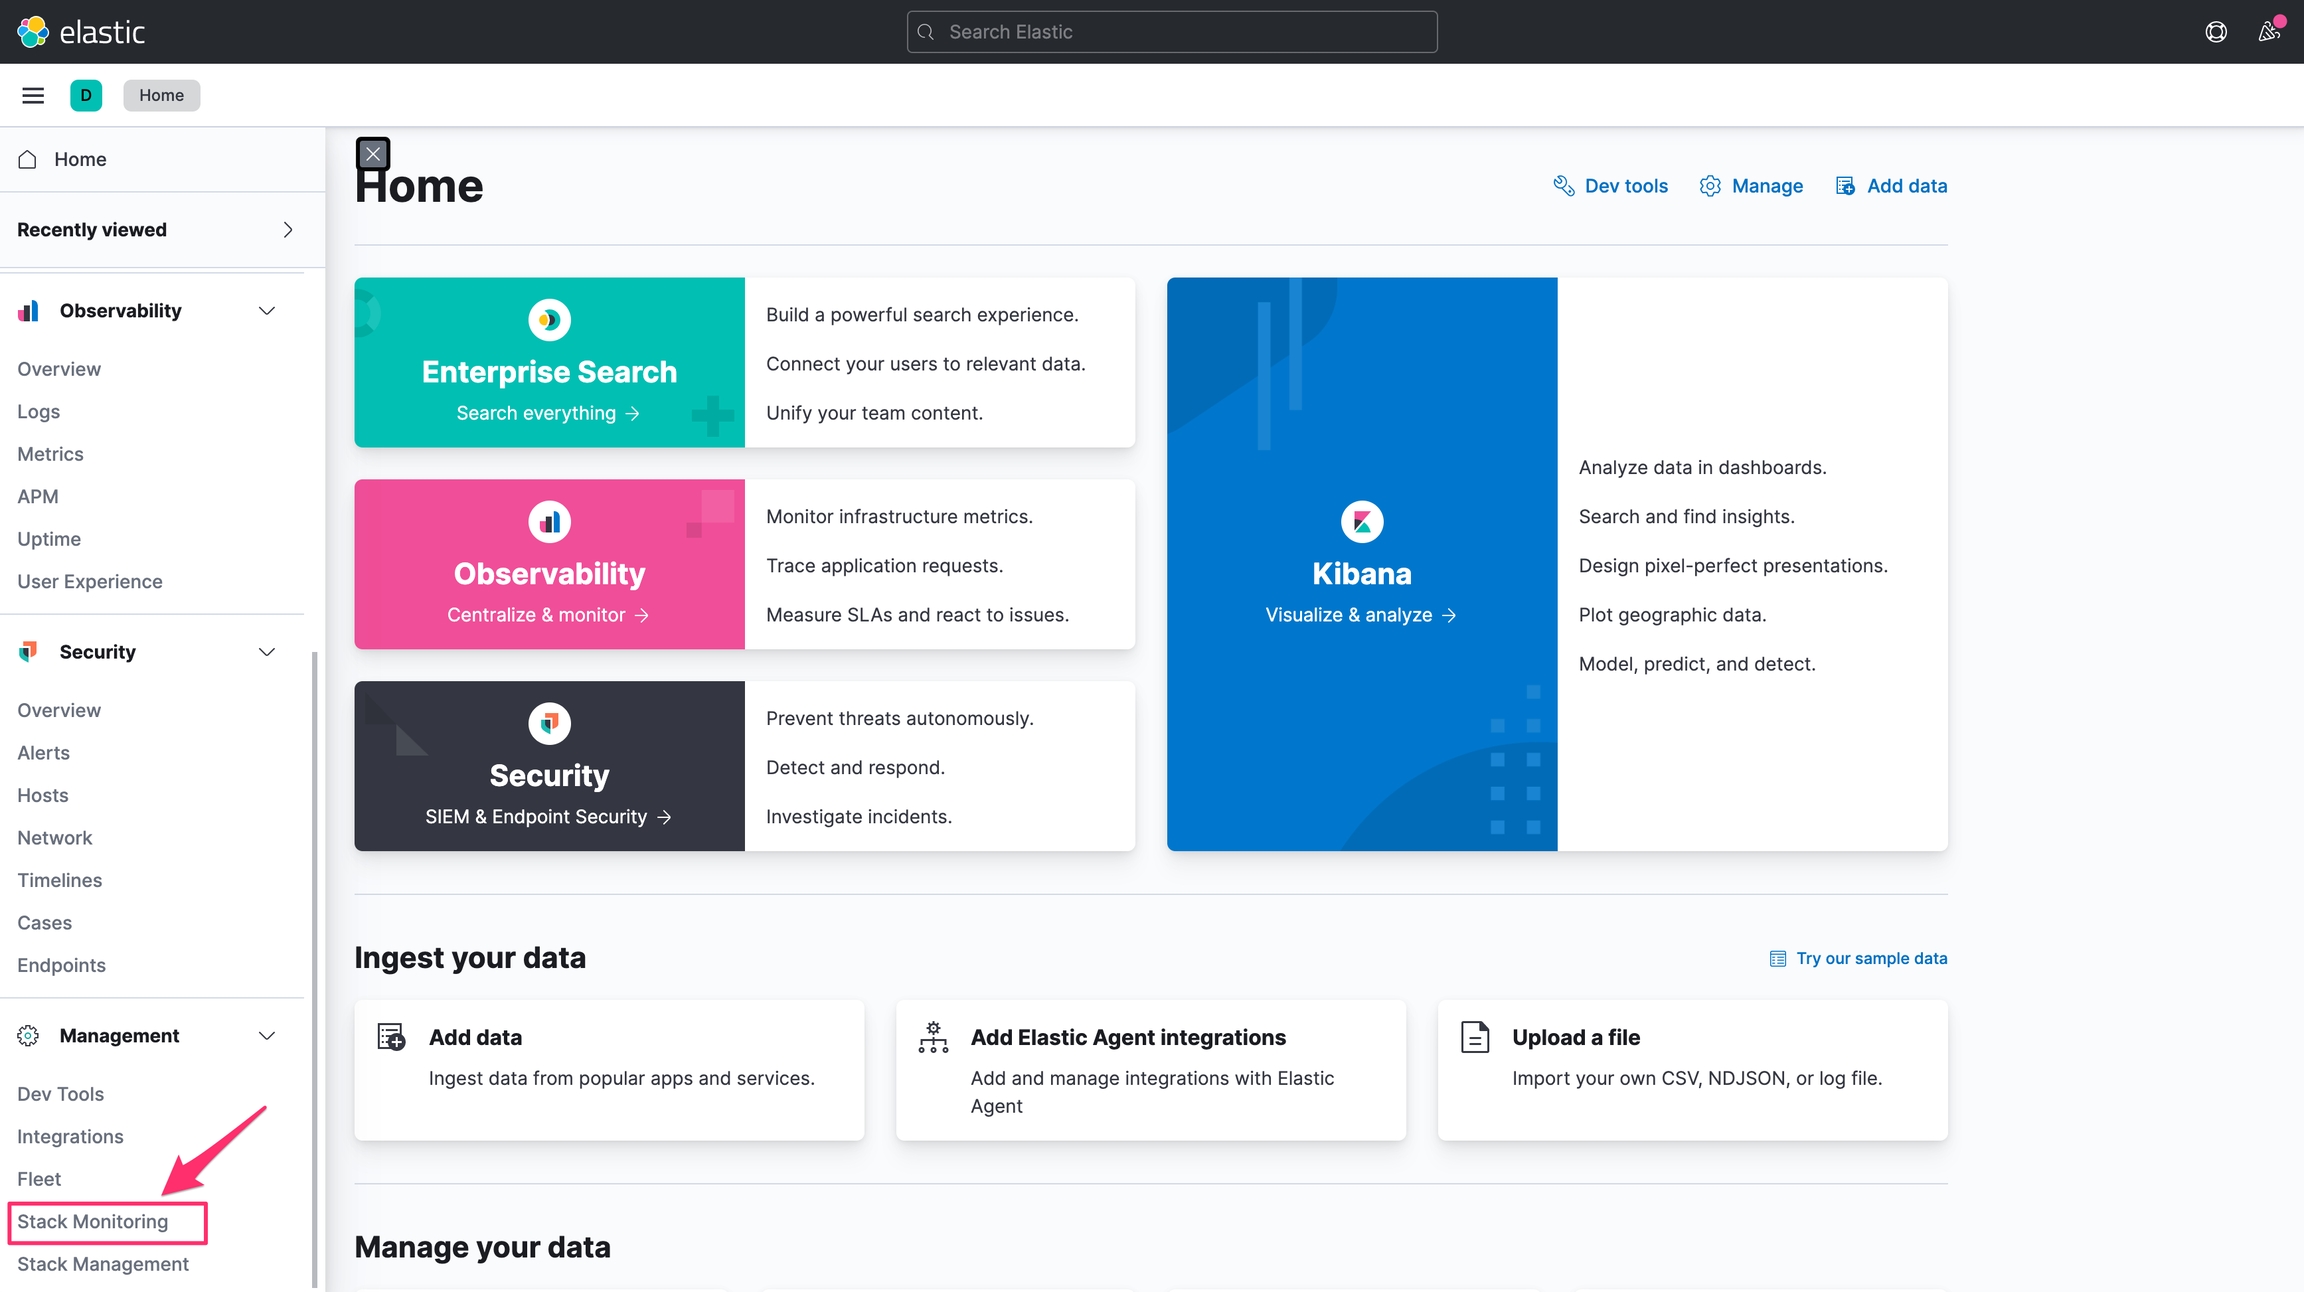Open the newsfeed celebration icon
This screenshot has width=2304, height=1292.
point(2269,32)
